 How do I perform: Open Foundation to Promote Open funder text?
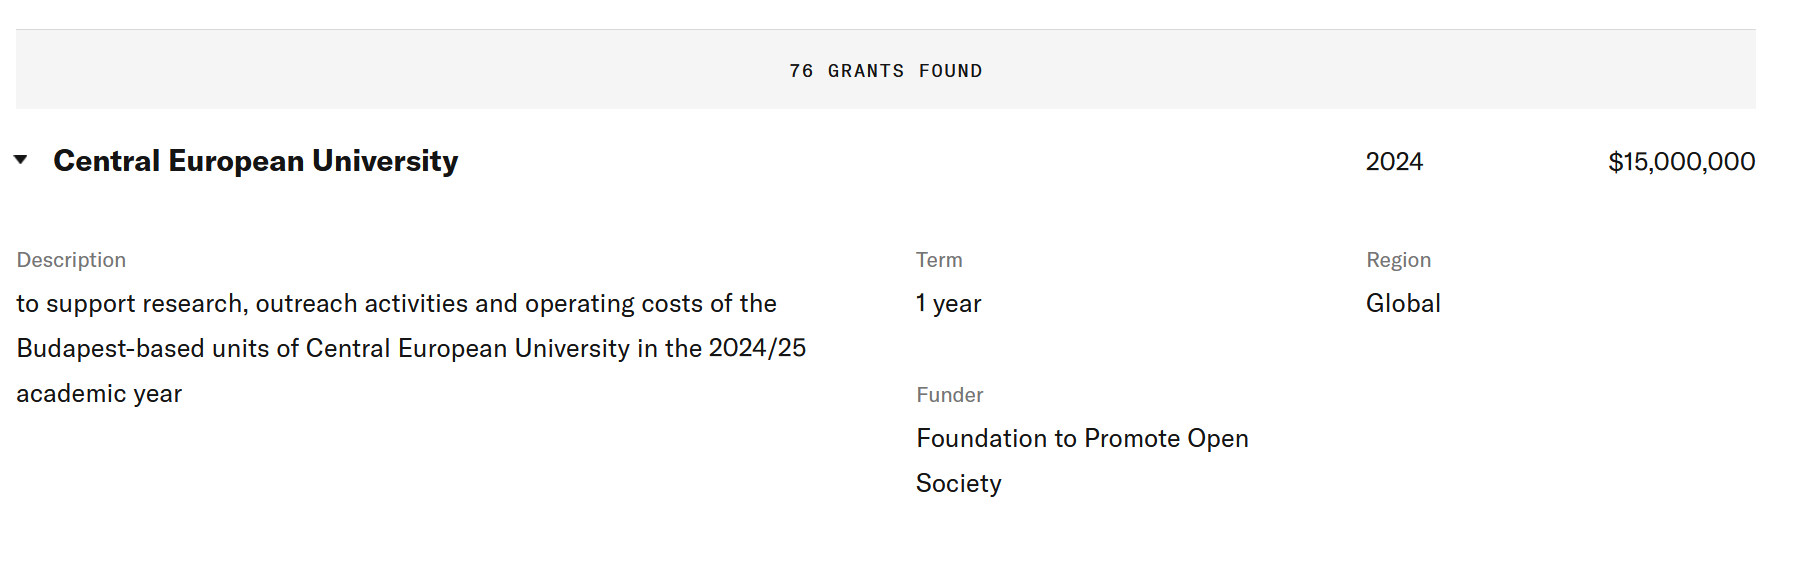tap(1082, 439)
